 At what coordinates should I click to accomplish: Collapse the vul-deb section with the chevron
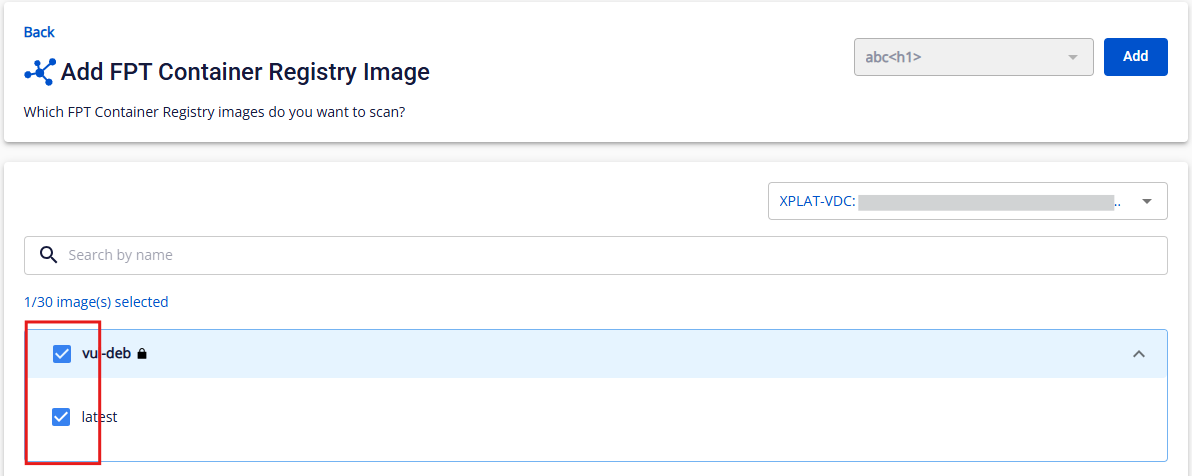[1138, 354]
